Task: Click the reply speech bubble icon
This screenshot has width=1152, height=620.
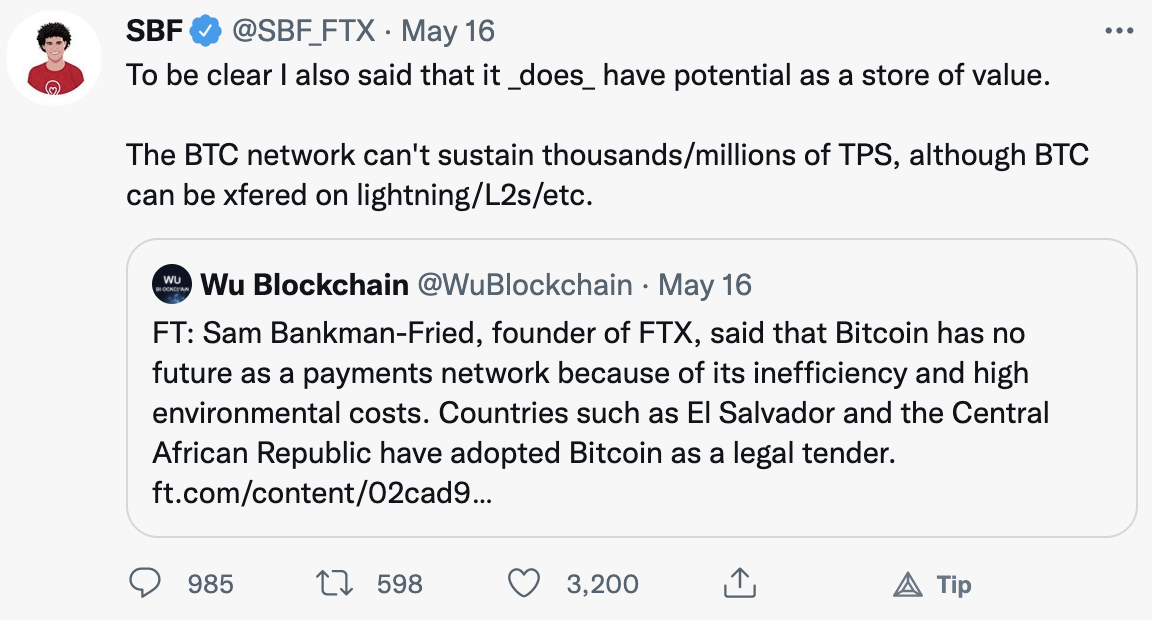Action: click(146, 583)
